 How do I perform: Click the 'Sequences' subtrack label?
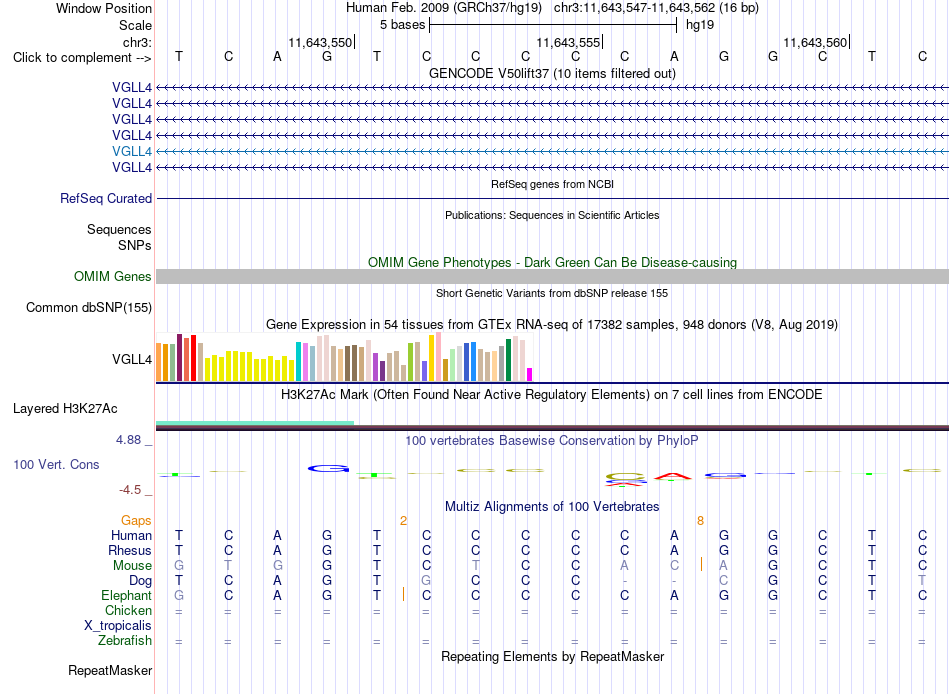click(119, 230)
